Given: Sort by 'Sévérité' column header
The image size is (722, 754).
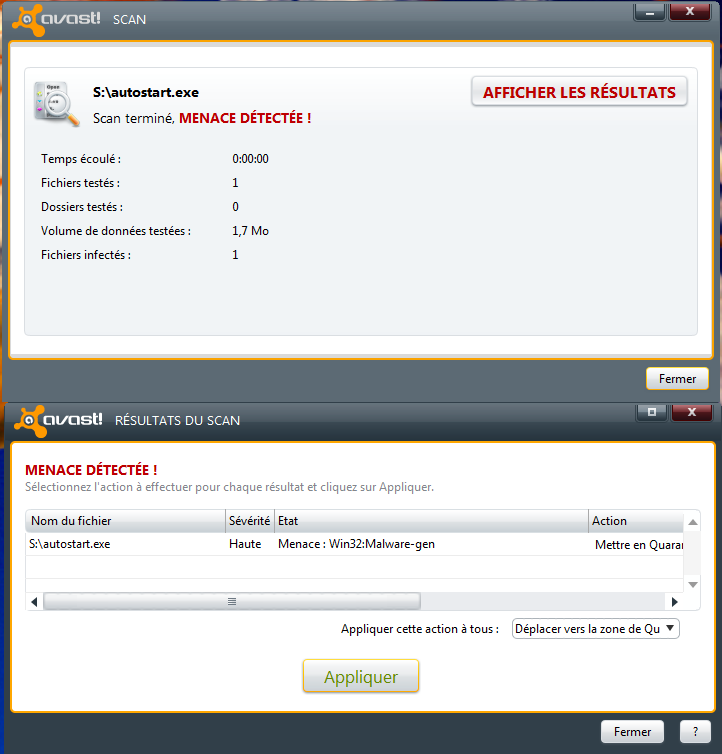Looking at the screenshot, I should (x=250, y=521).
